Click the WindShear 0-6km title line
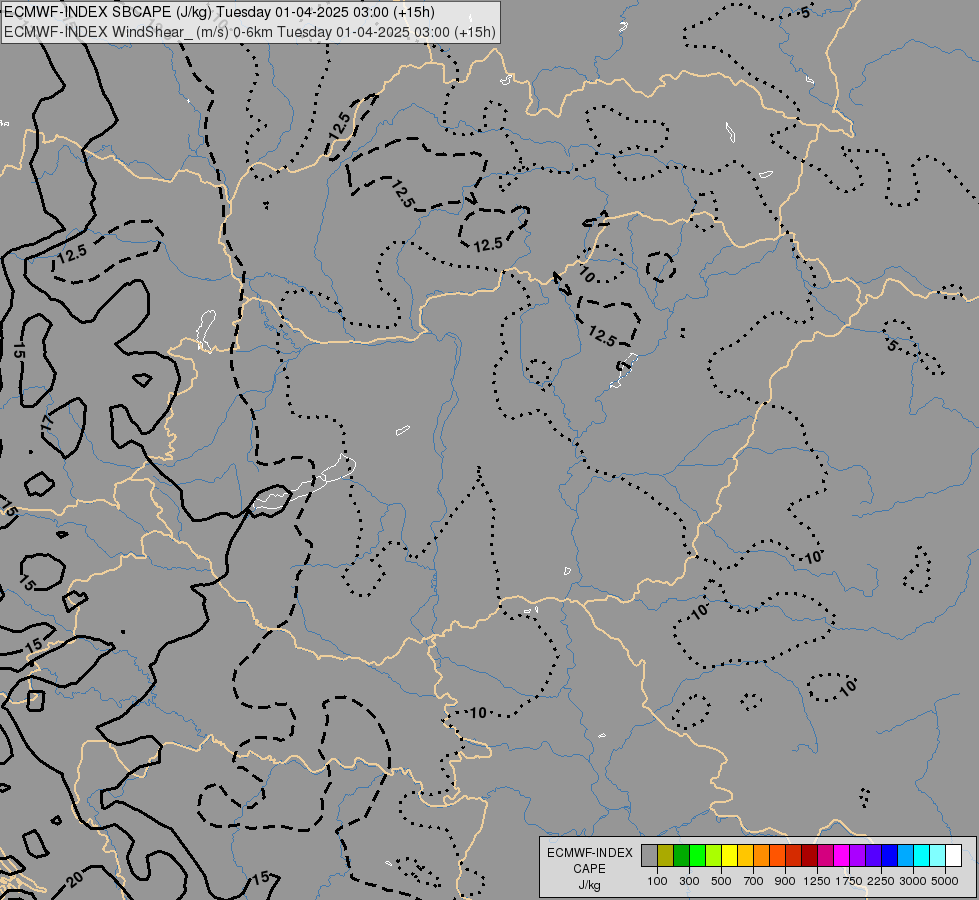979x900 pixels. [250, 32]
